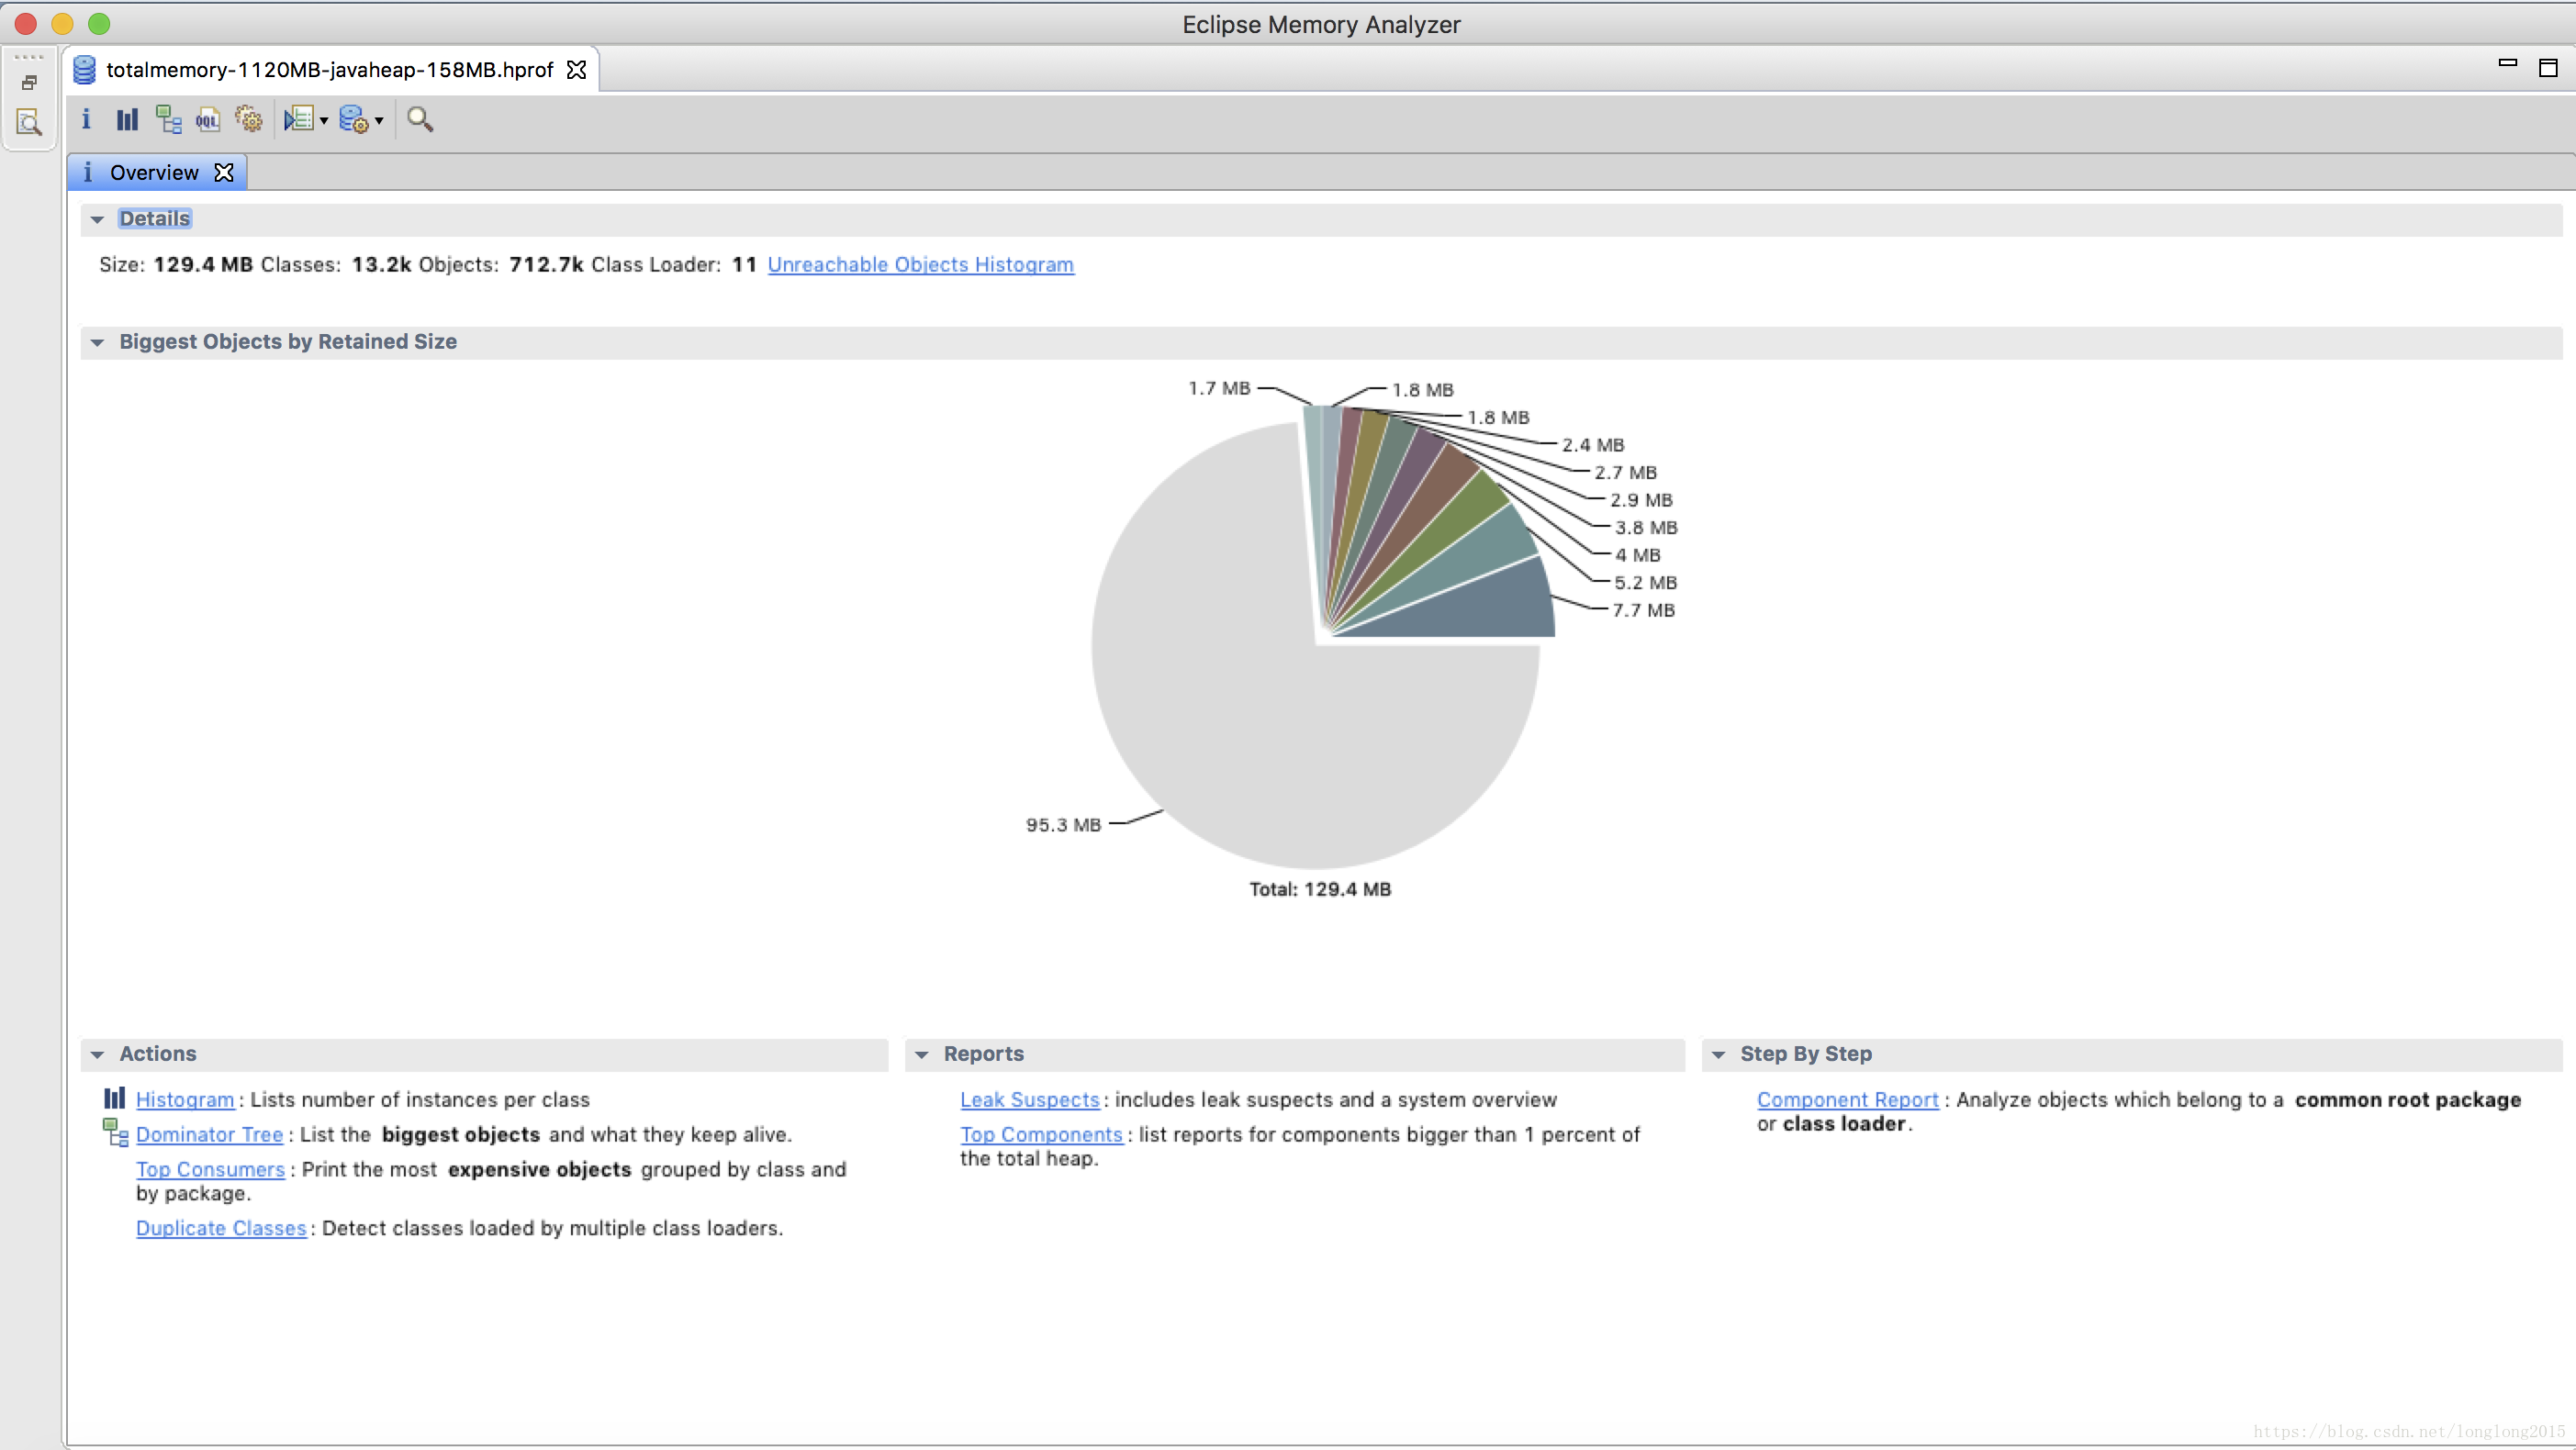Select the Overview tab

pos(155,173)
